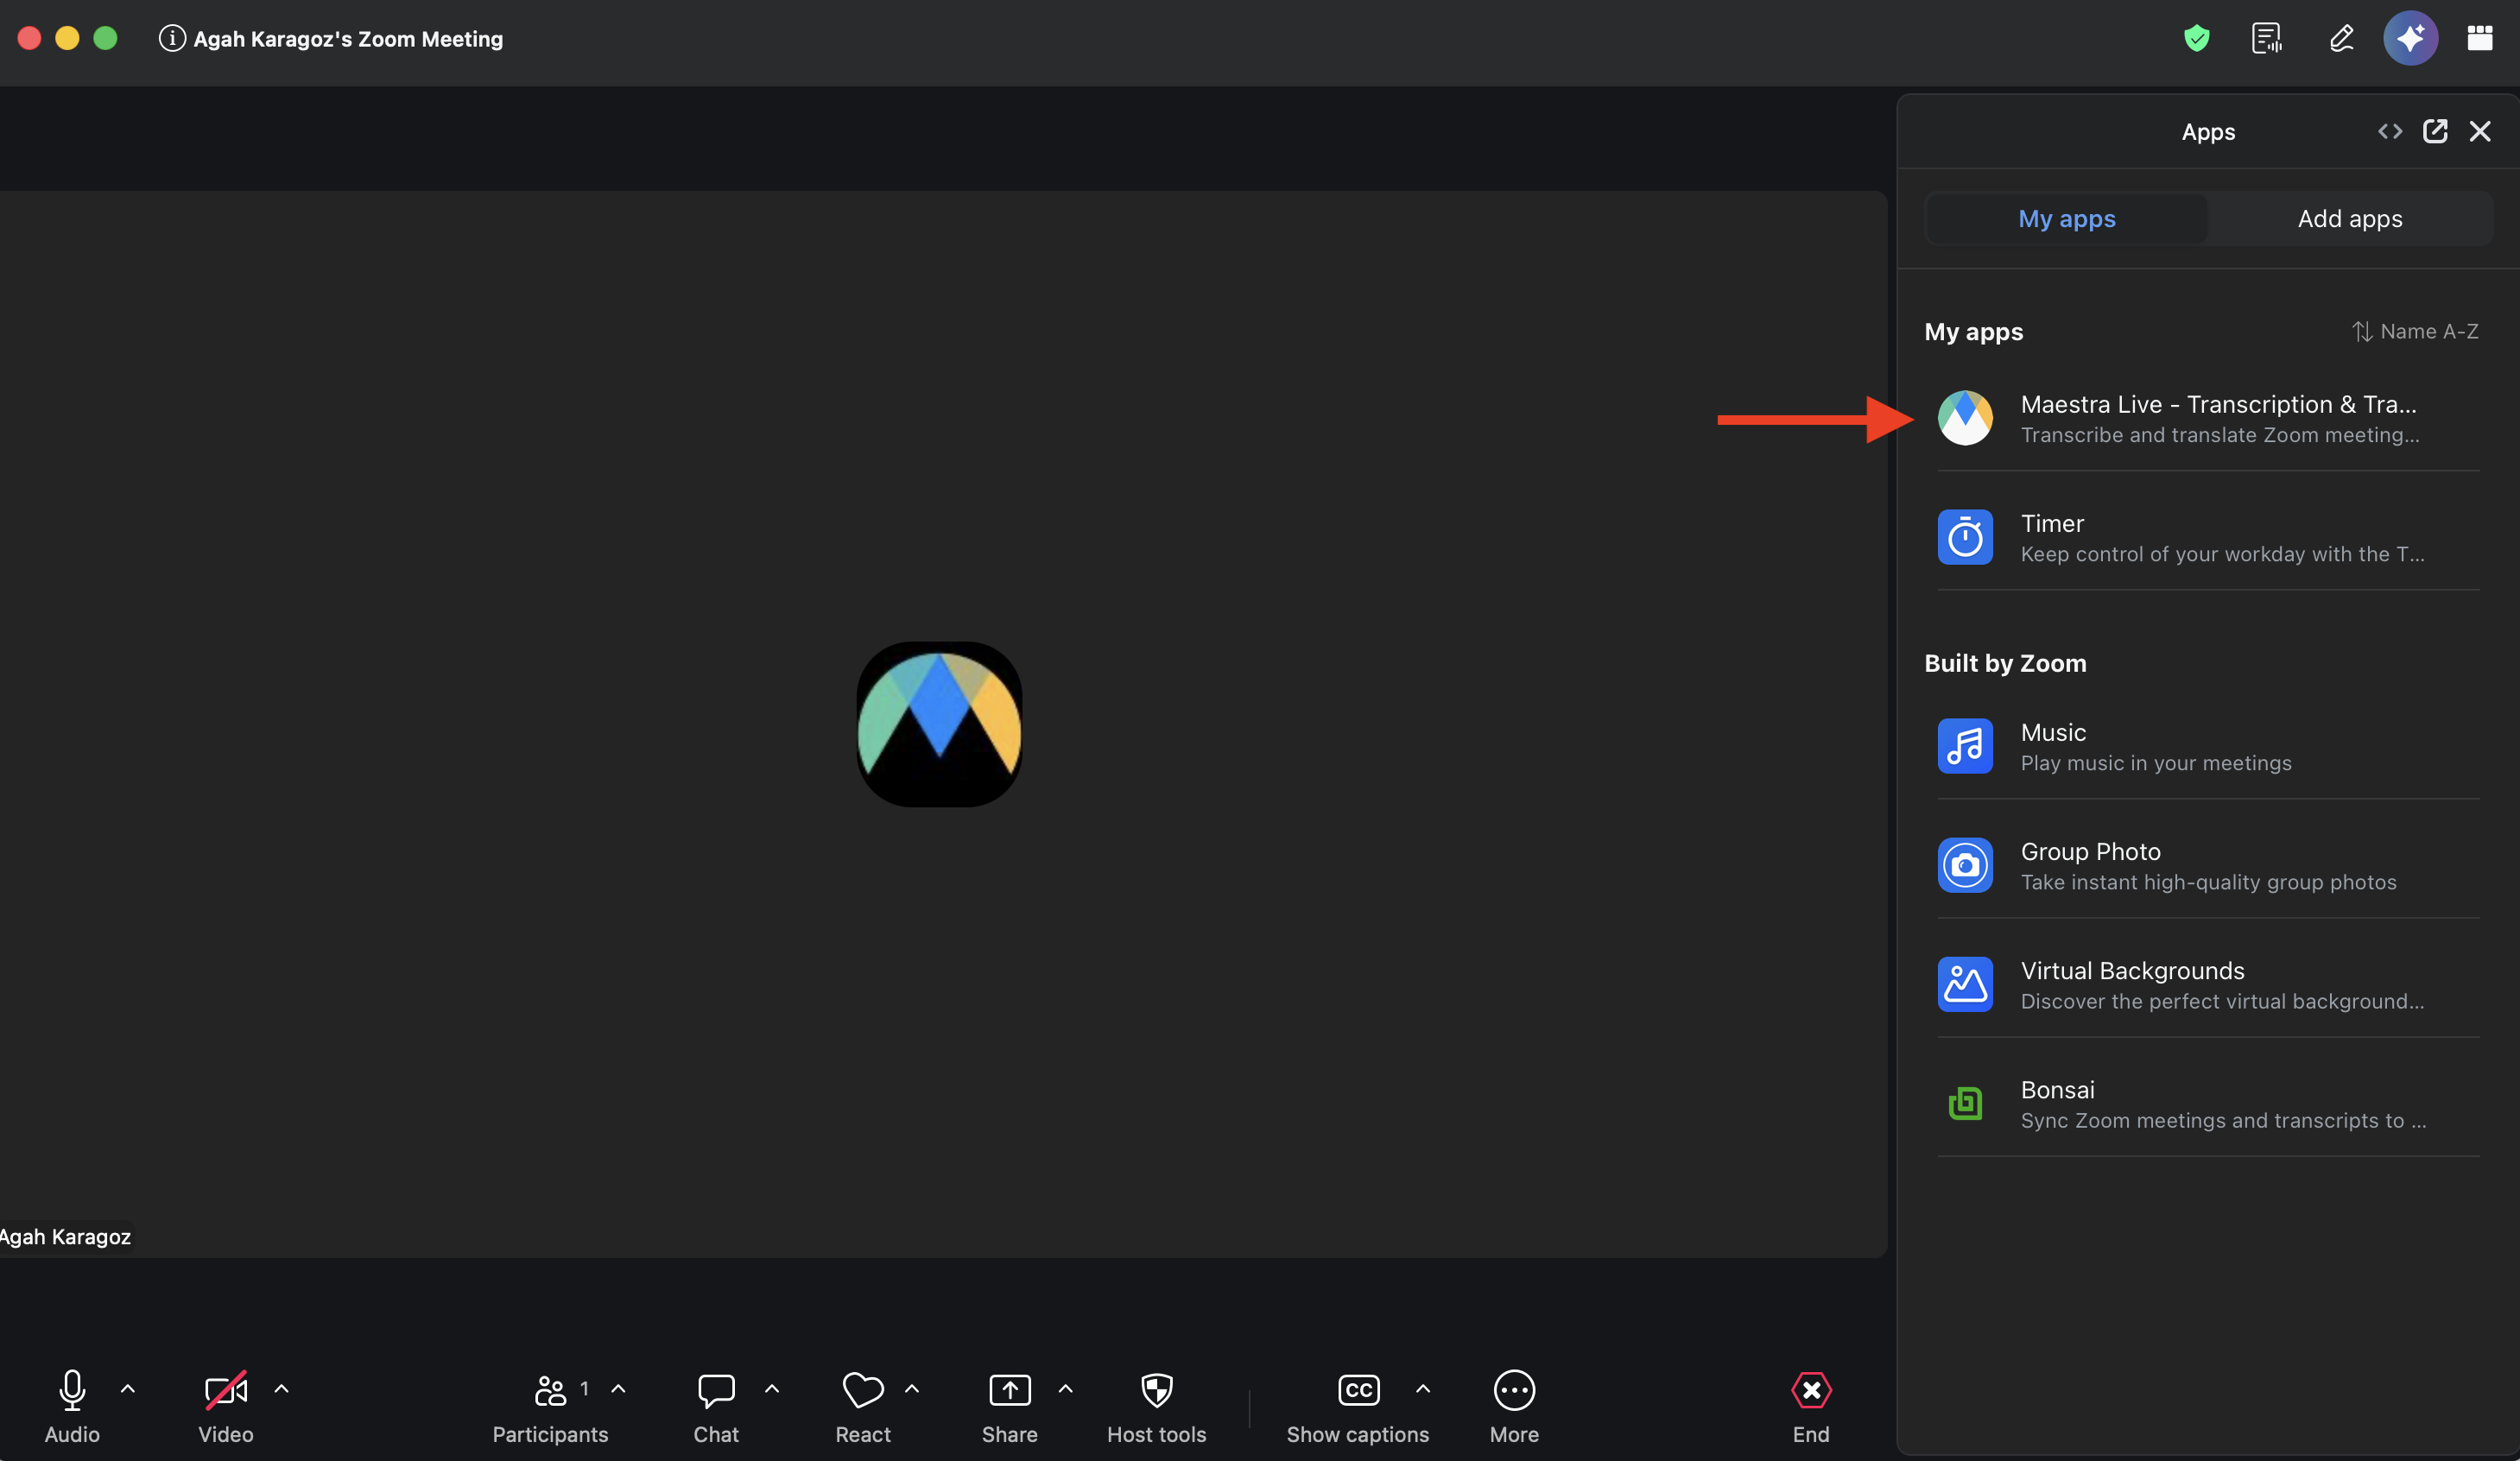Switch to the Add apps tab
This screenshot has height=1461, width=2520.
(x=2350, y=219)
